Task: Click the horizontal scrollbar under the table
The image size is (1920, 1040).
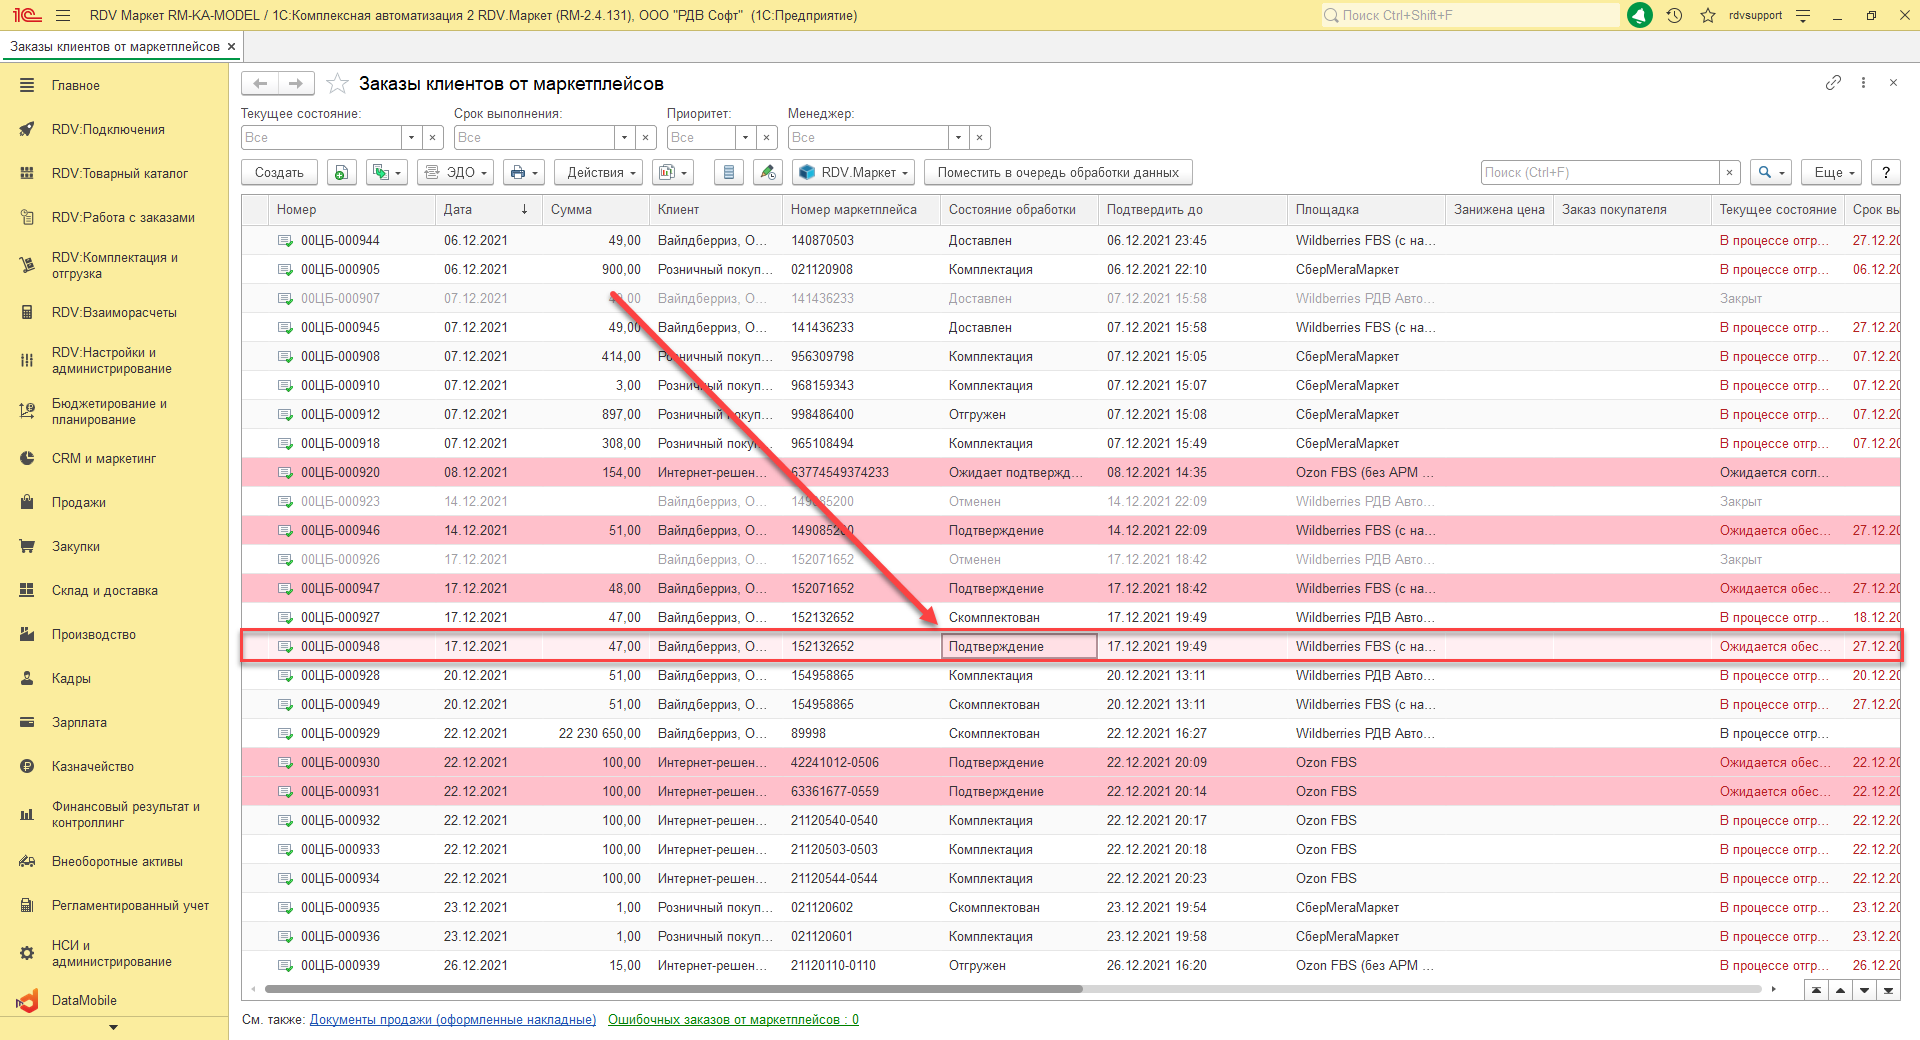Action: [673, 989]
